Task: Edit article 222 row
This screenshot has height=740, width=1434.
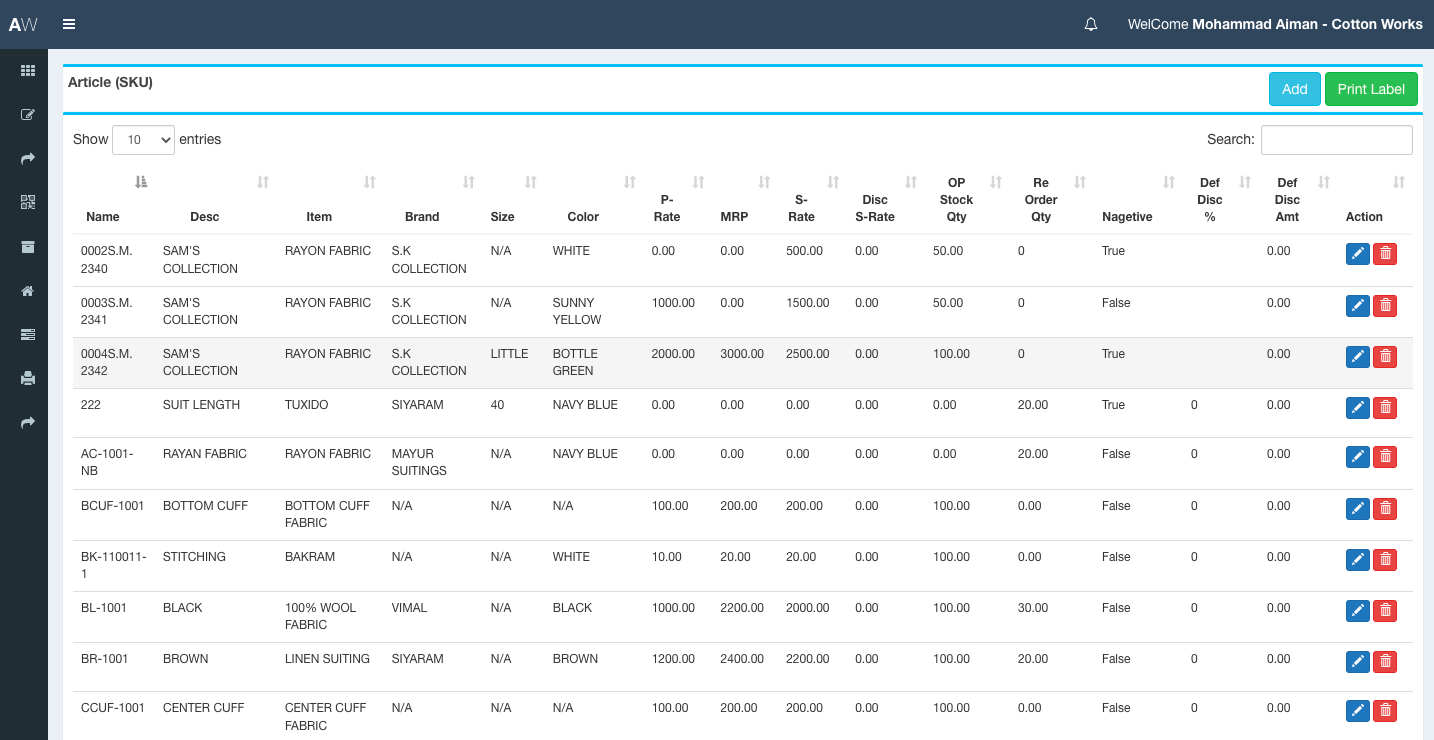Action: 1358,408
